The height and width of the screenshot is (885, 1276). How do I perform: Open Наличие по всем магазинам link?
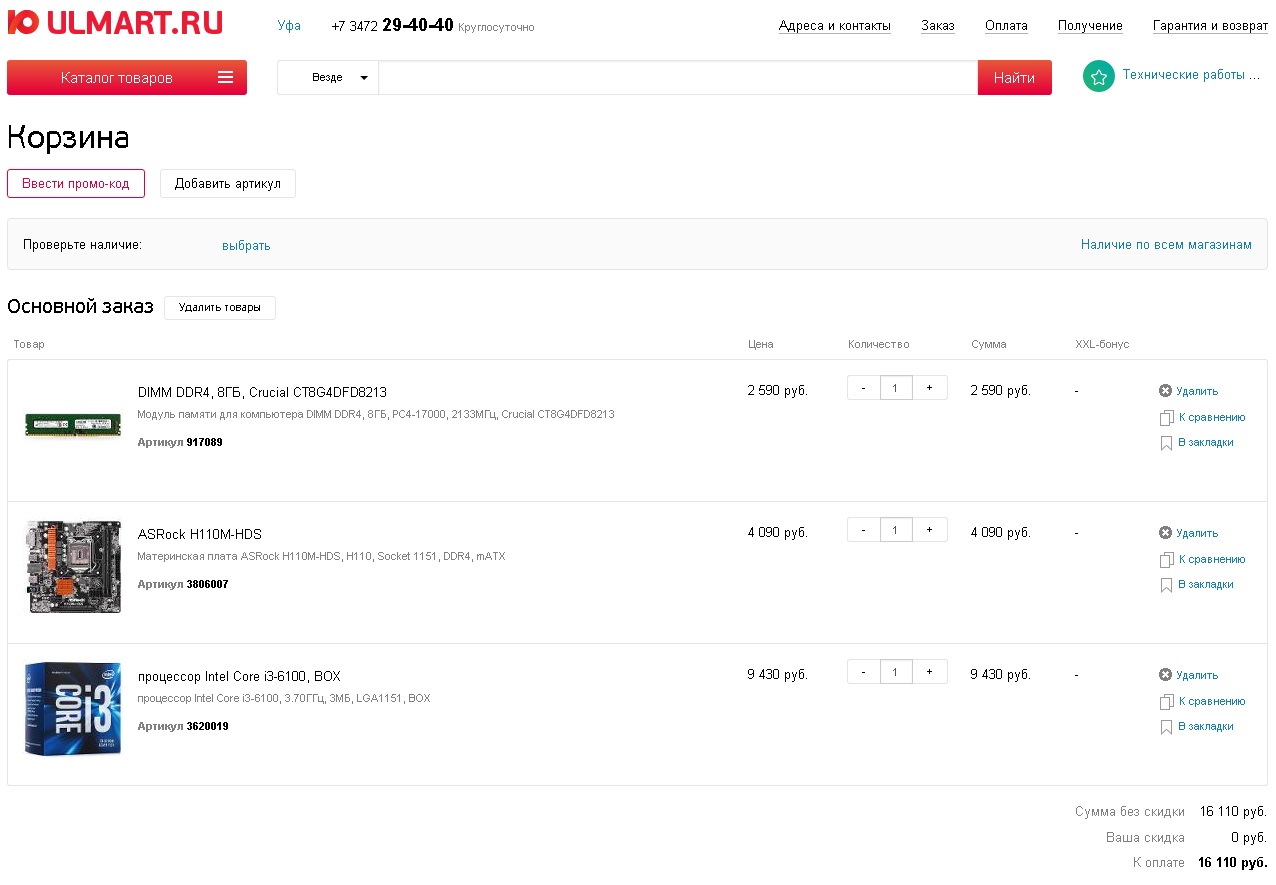coord(1166,245)
